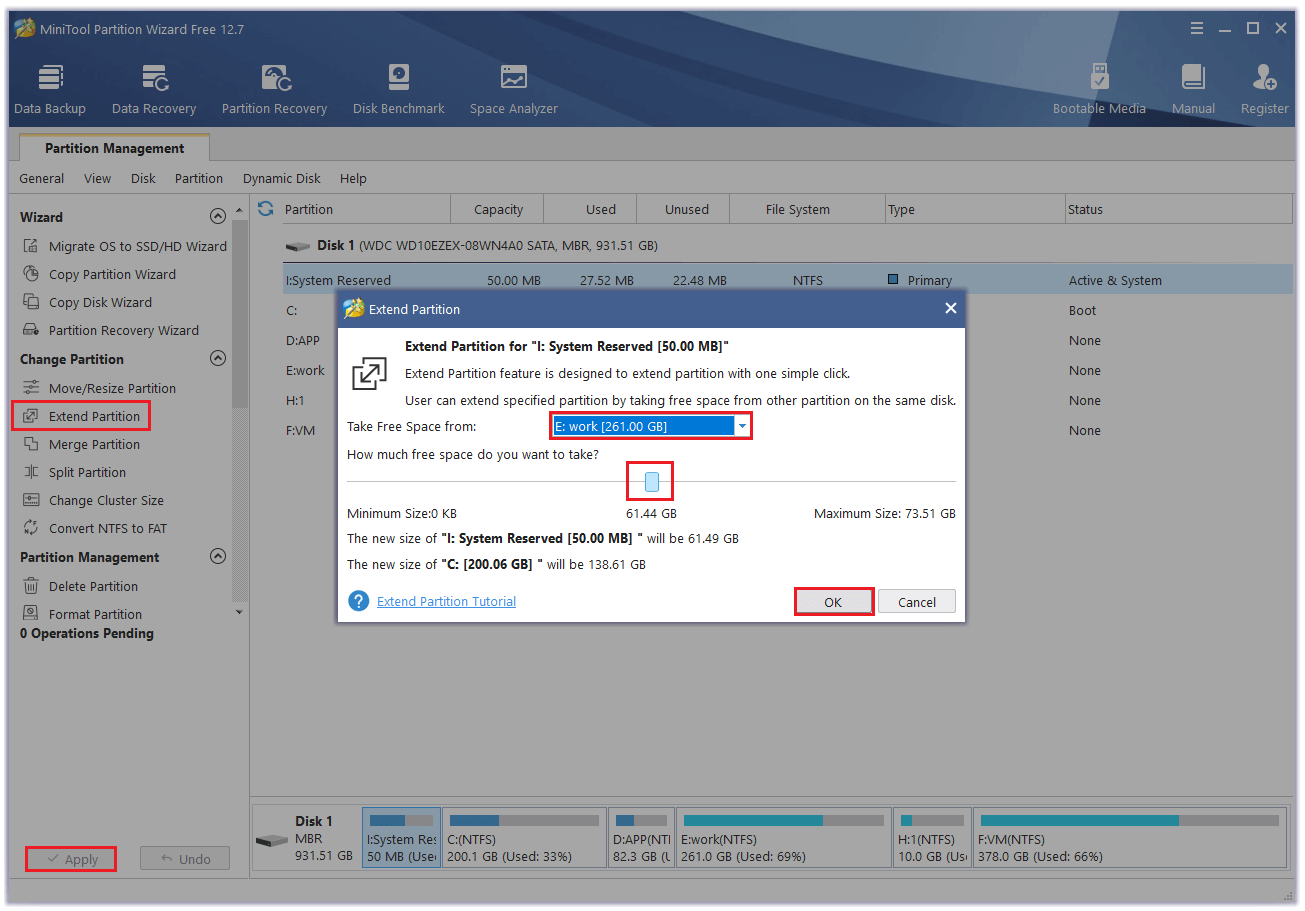Create Bootable Media
The width and height of the screenshot is (1305, 911).
(1099, 90)
